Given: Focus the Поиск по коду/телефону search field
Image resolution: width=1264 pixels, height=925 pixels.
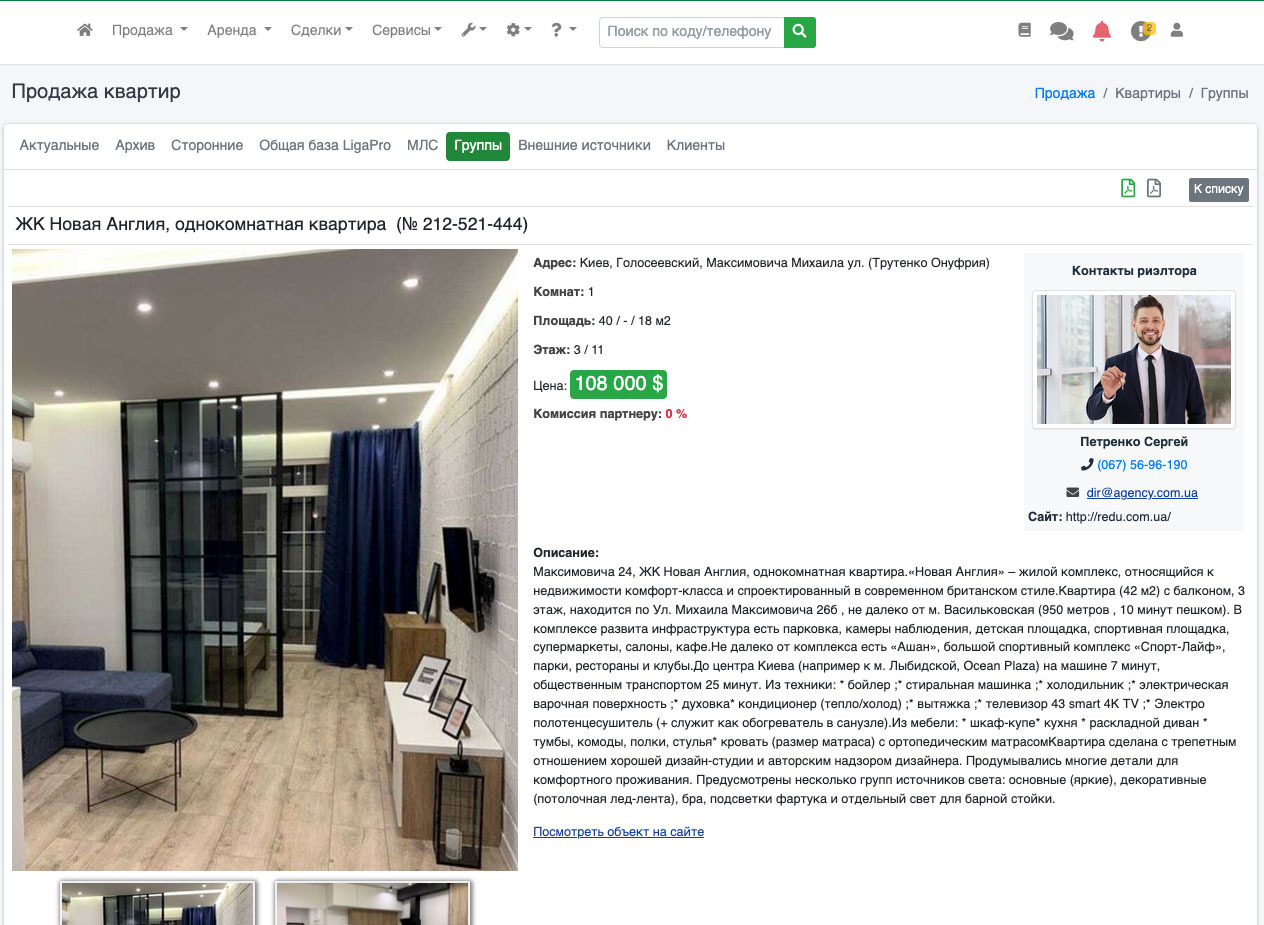Looking at the screenshot, I should tap(691, 32).
